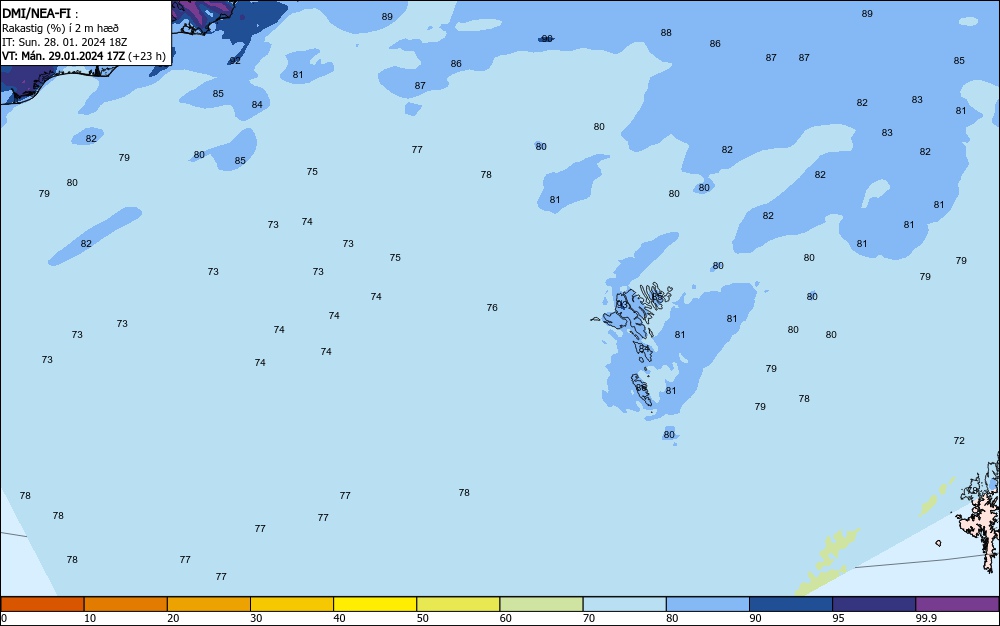The image size is (1000, 626).
Task: Click the dark blue 90–95 legend swatch
Action: point(791,604)
